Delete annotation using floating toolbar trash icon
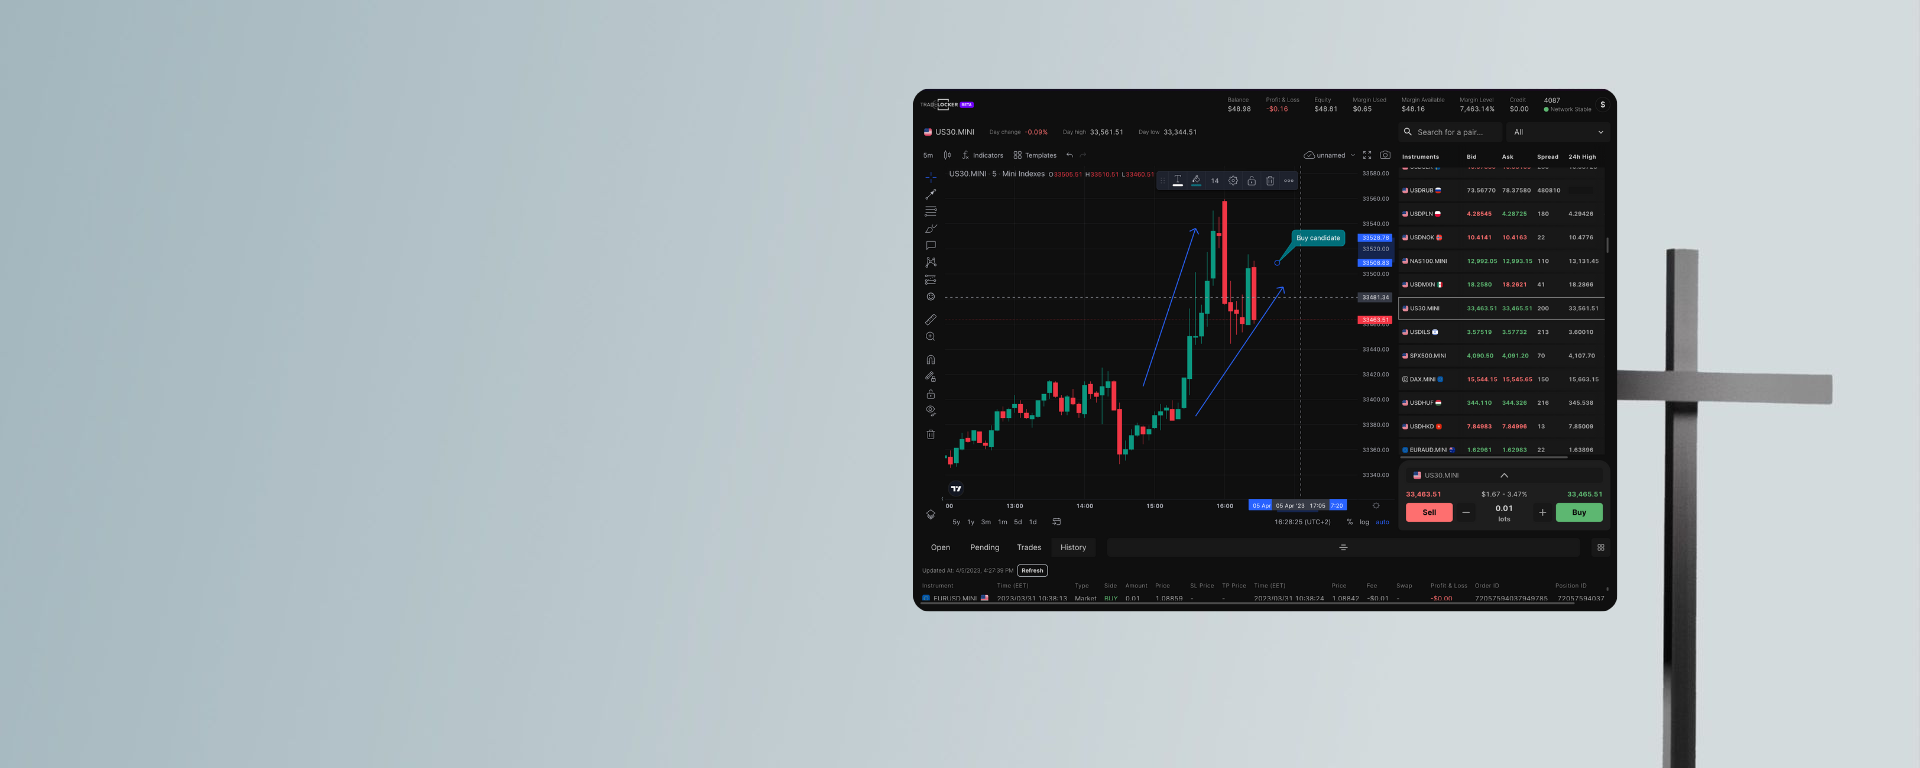 coord(1270,181)
